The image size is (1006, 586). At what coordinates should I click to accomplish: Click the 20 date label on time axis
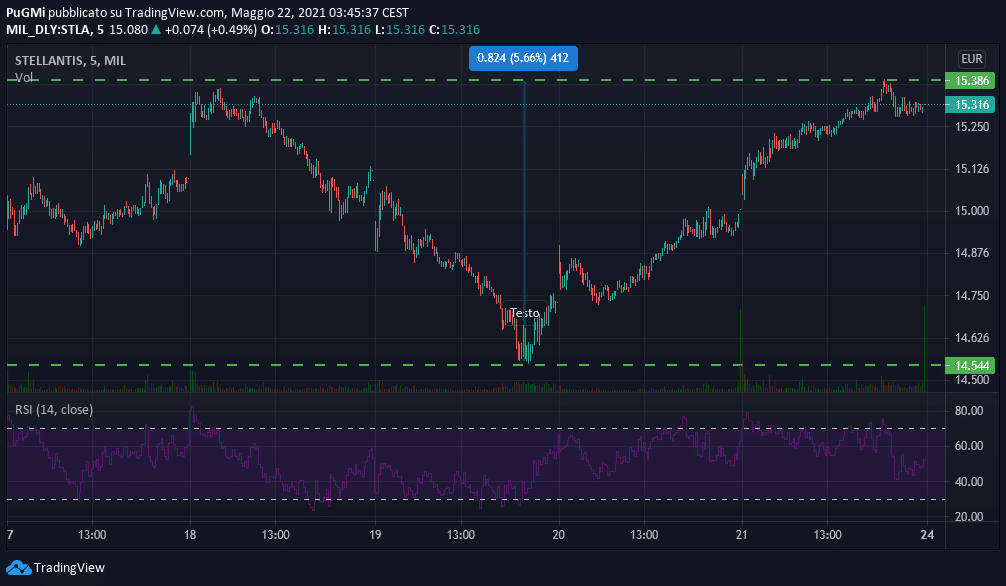559,535
